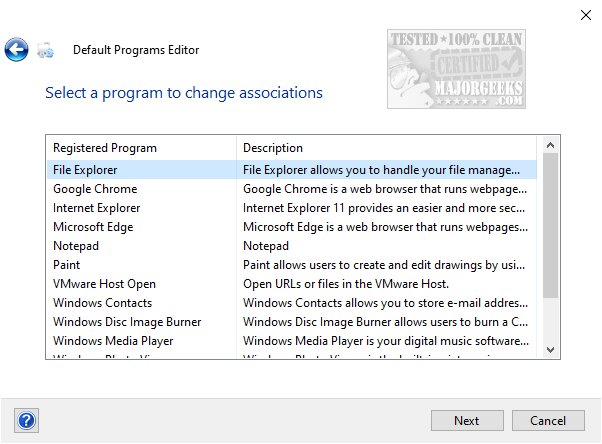Screen dimensions: 602x444
Task: Sort by the Registered Program column header
Action: (141, 148)
